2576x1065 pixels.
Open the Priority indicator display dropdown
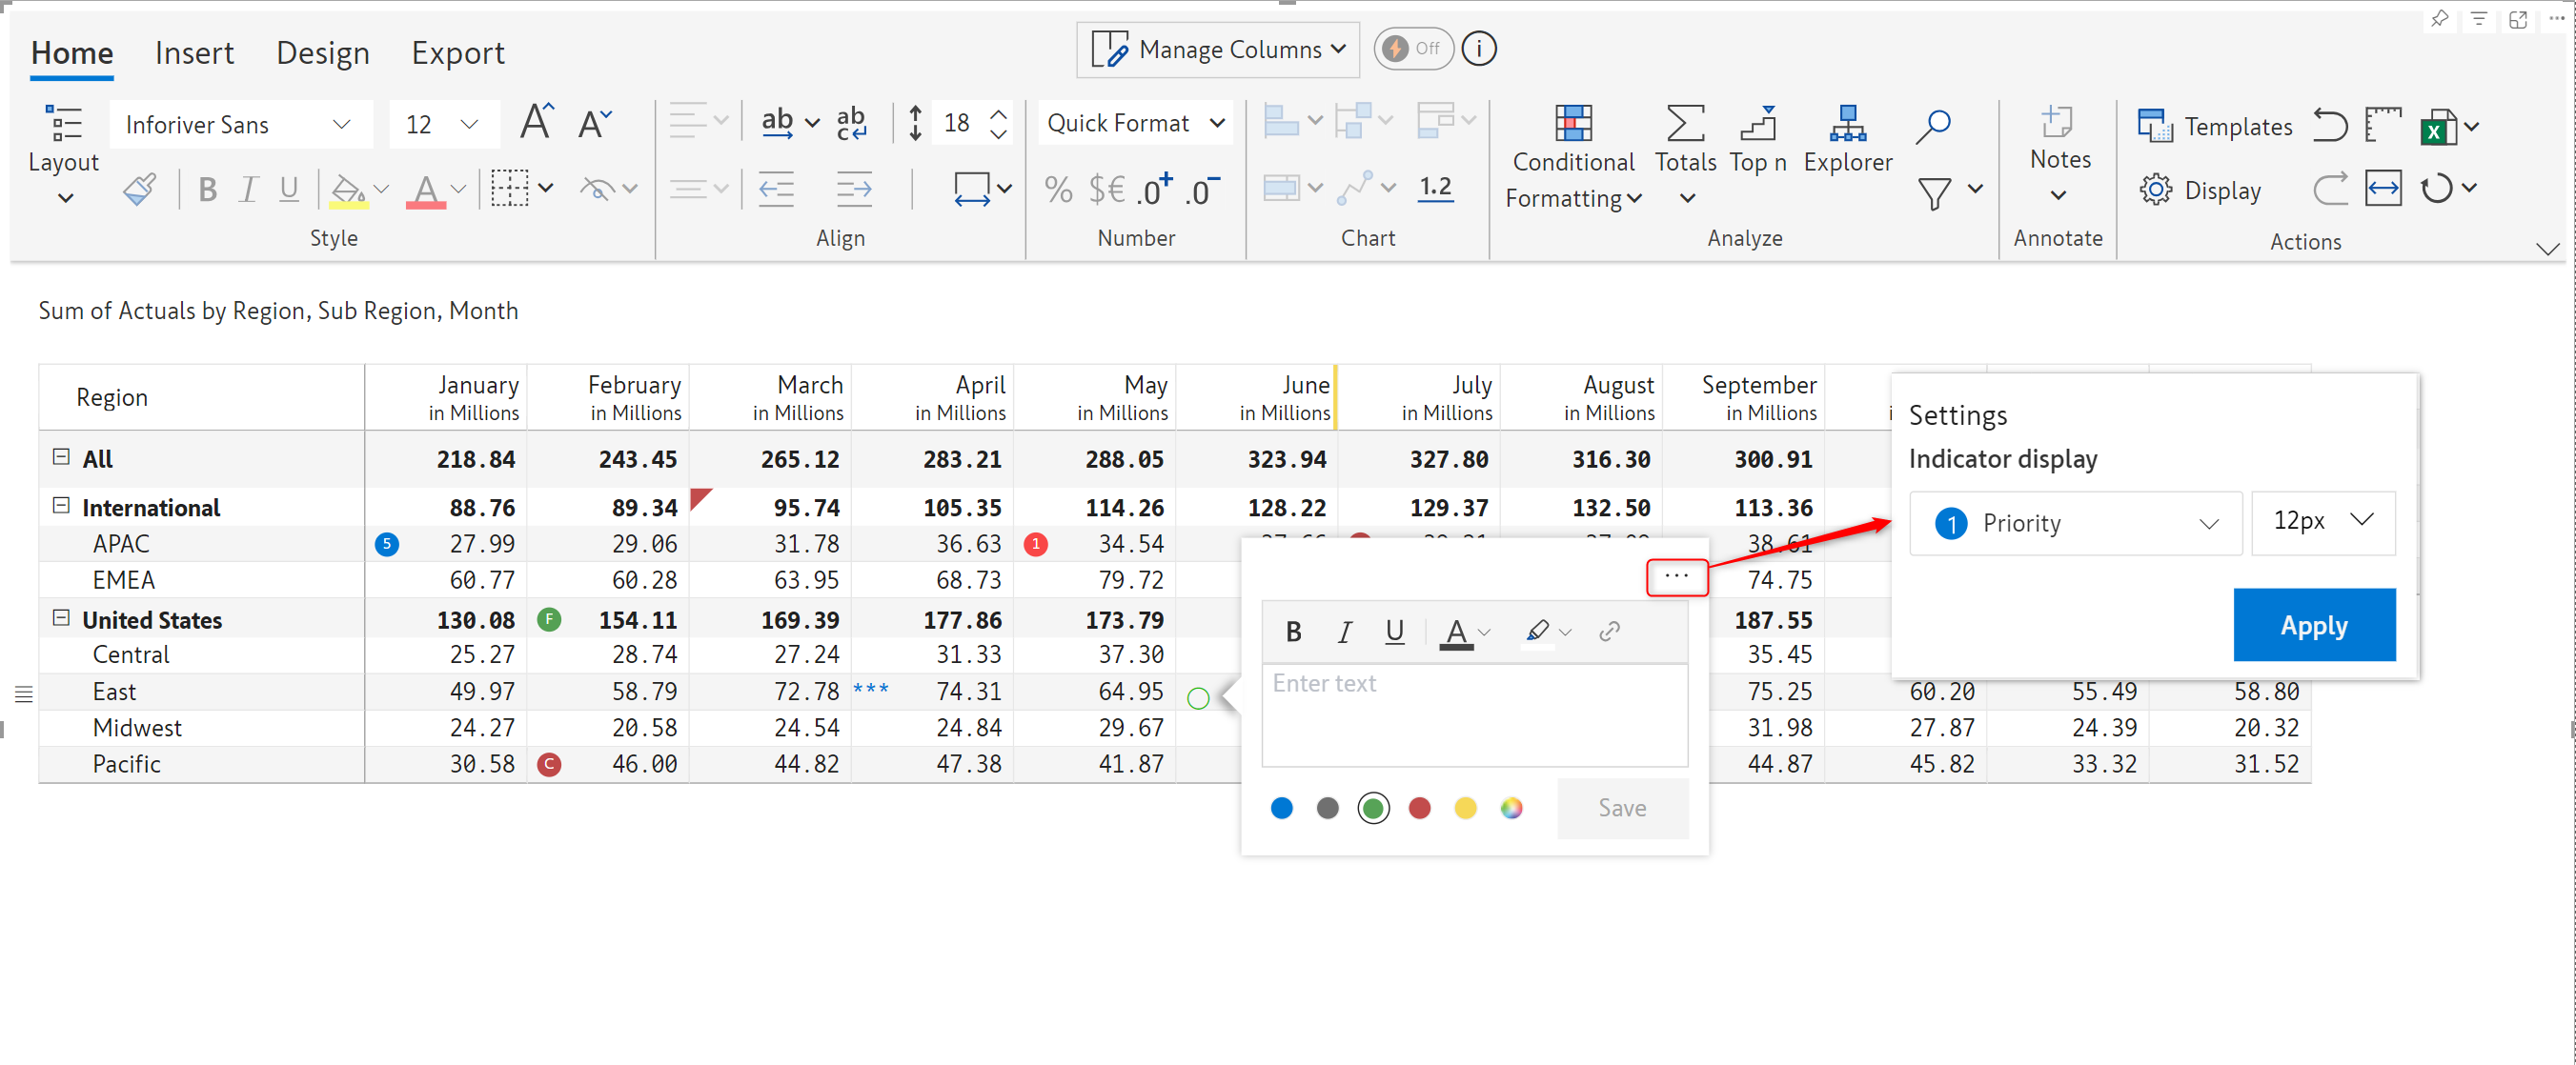2075,523
